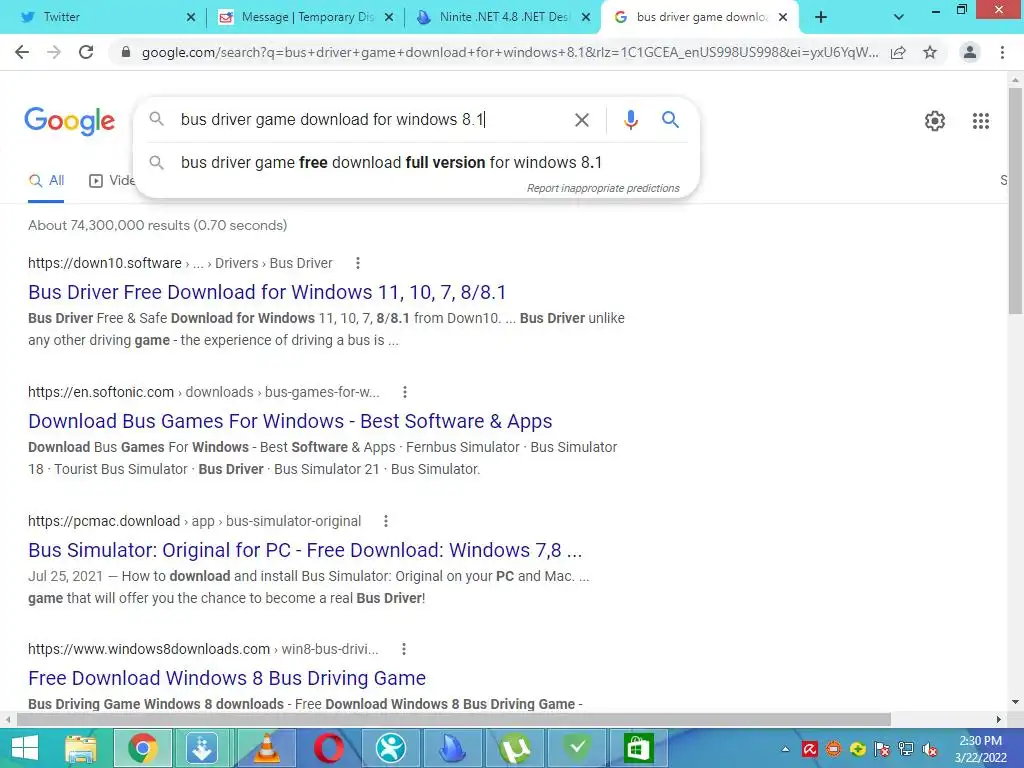Open Opera browser from the taskbar
Screen dimensions: 1024x768
click(x=328, y=748)
